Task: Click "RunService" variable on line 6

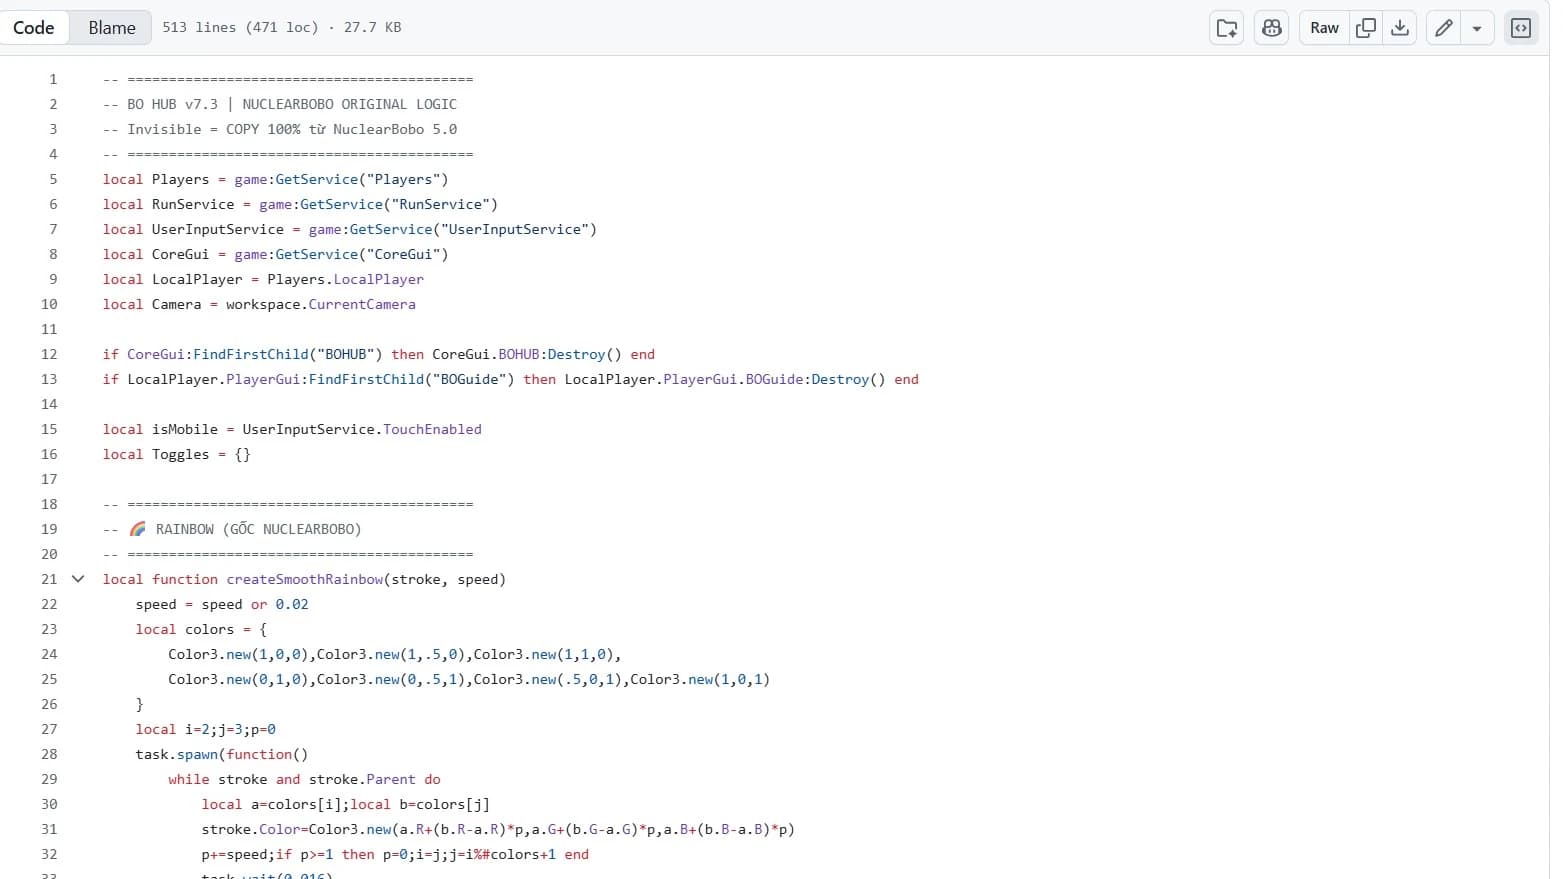Action: click(x=193, y=204)
